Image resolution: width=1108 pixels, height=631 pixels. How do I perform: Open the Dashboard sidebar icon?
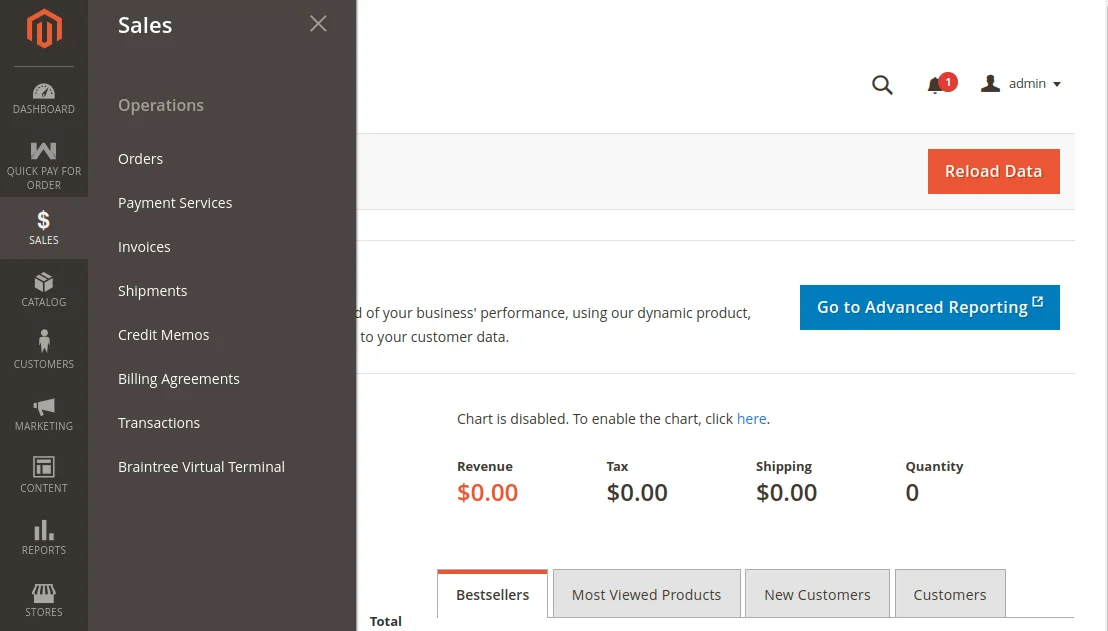[x=44, y=98]
